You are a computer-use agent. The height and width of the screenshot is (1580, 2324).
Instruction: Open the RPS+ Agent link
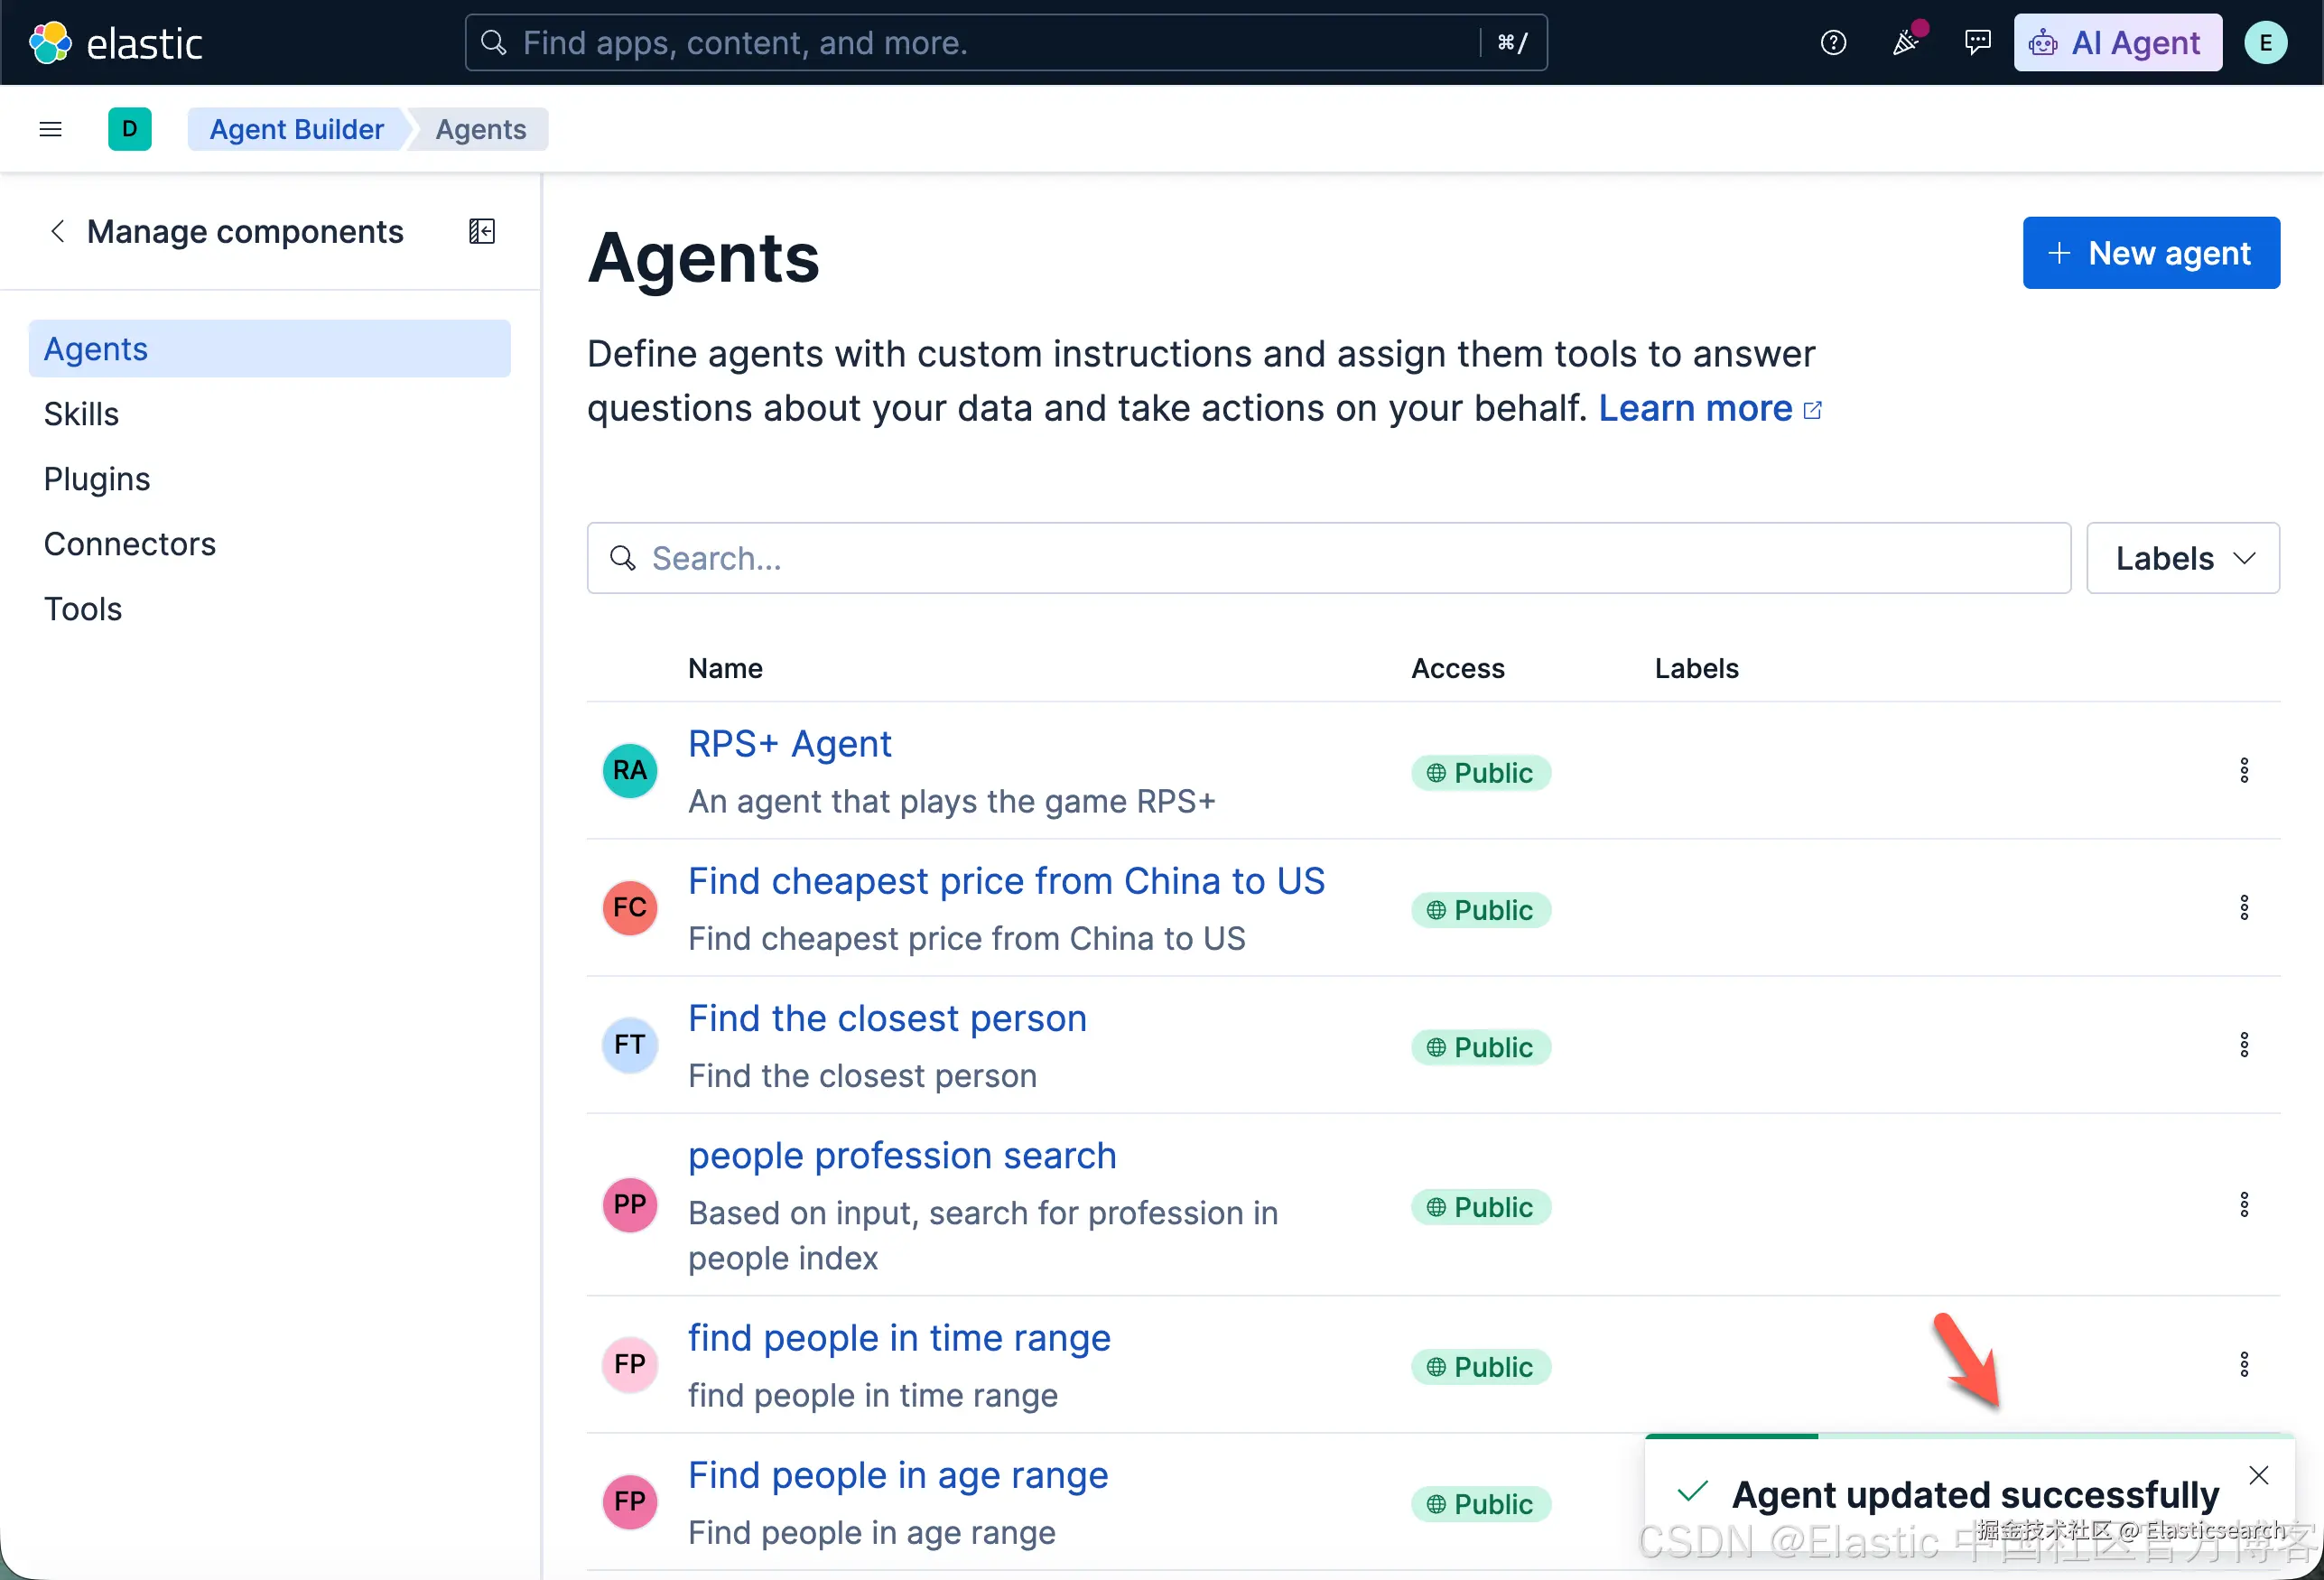coord(790,744)
